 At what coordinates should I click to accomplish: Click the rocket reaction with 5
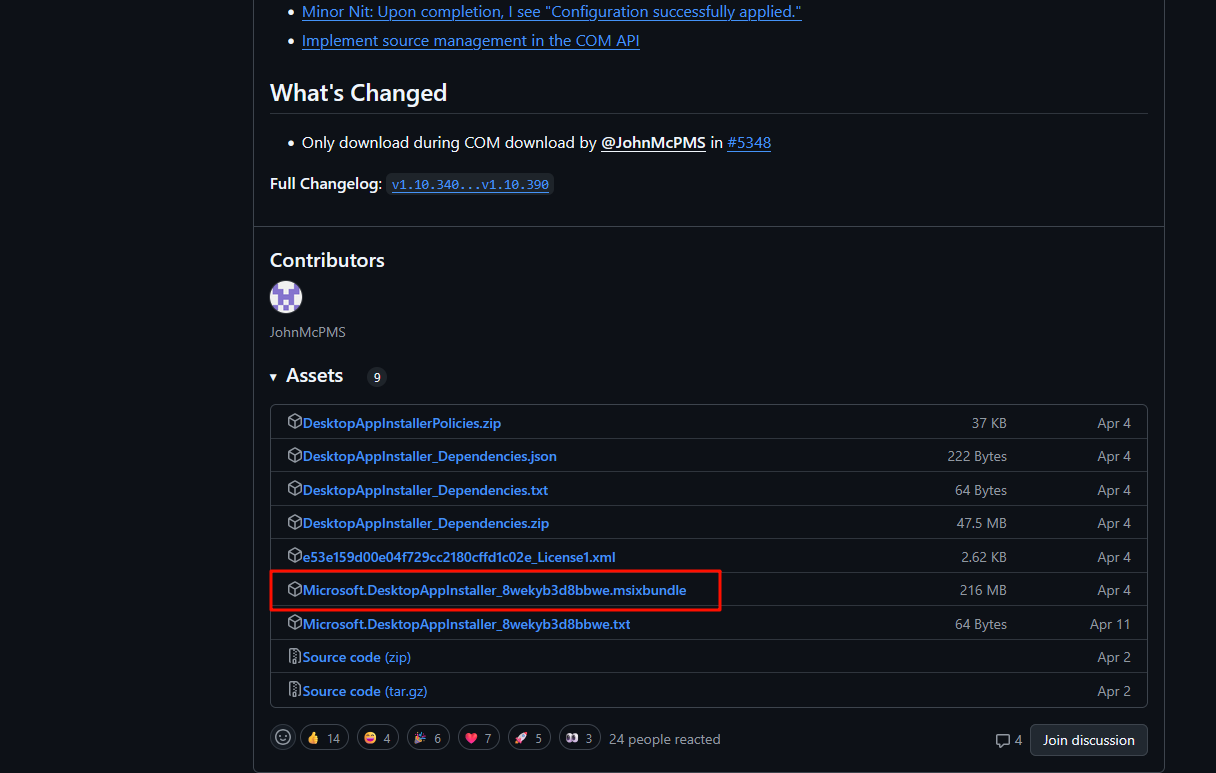530,739
